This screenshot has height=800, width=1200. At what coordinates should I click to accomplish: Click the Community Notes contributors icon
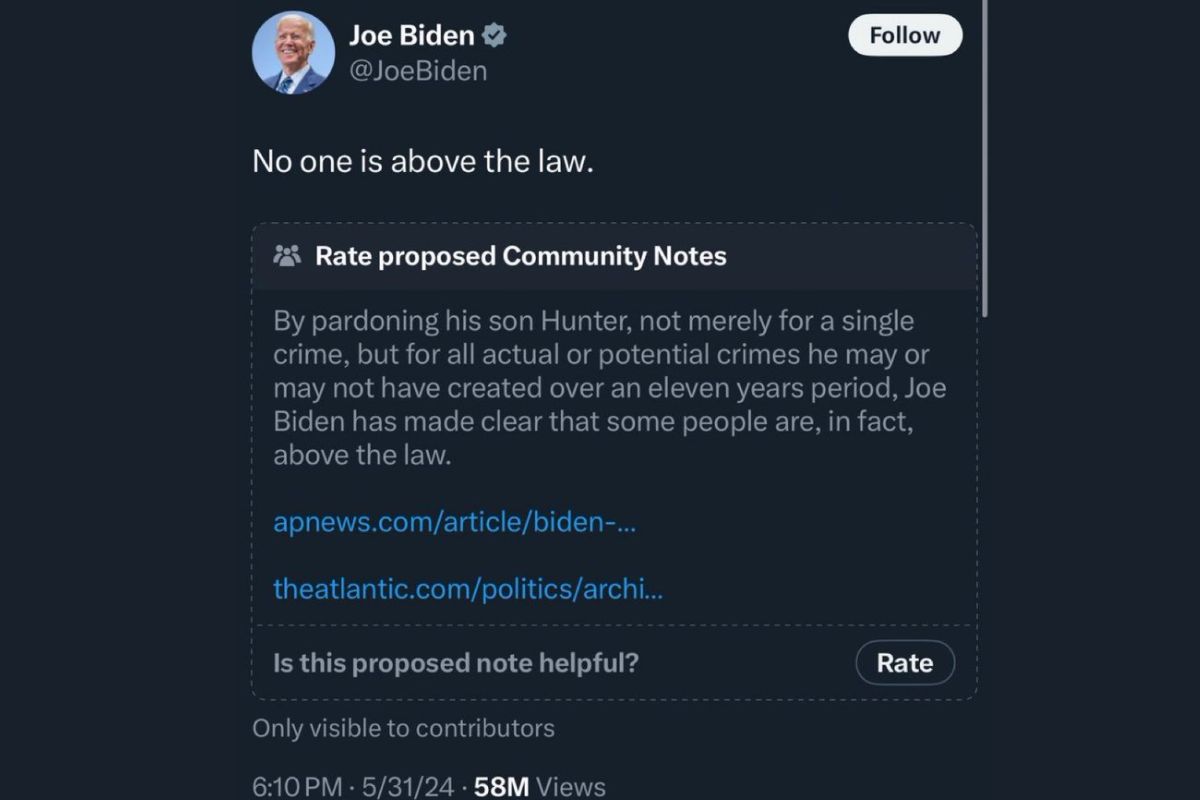[290, 256]
